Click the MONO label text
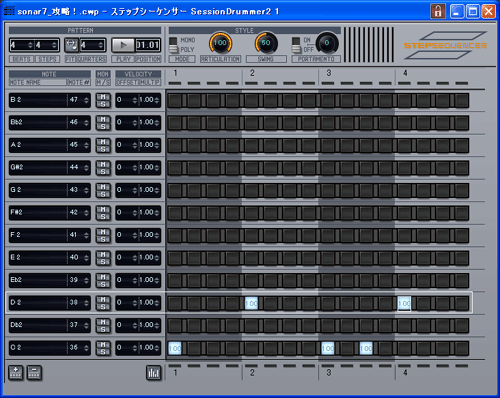Image resolution: width=500 pixels, height=398 pixels. (188, 40)
